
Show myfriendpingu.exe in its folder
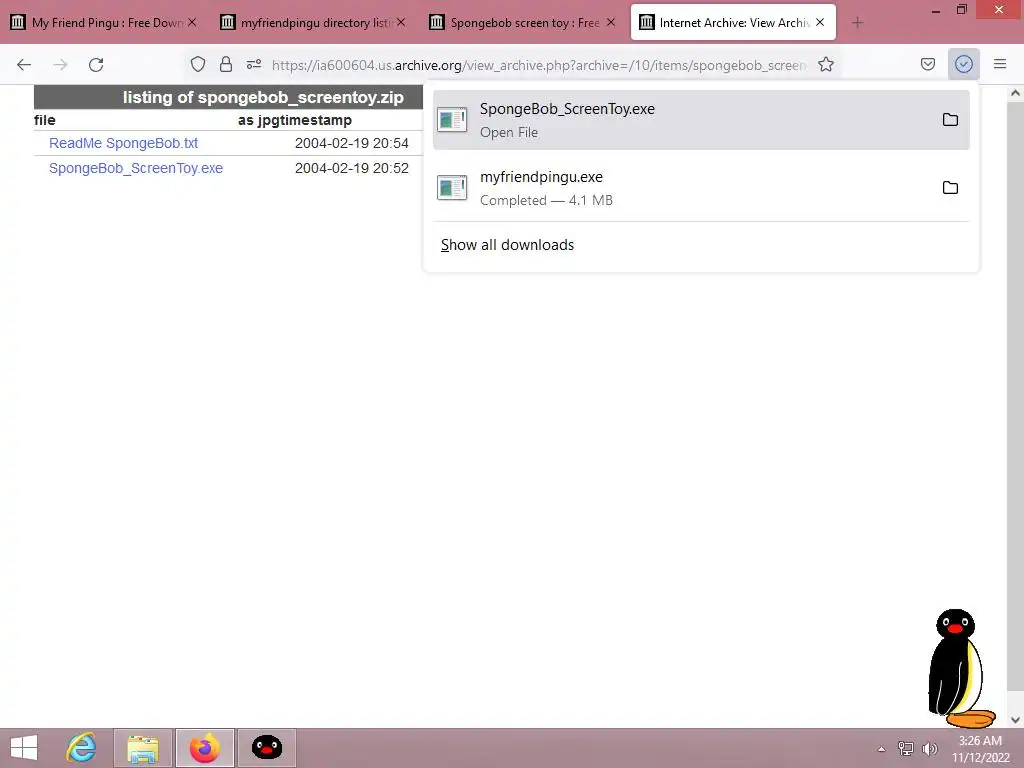point(950,188)
